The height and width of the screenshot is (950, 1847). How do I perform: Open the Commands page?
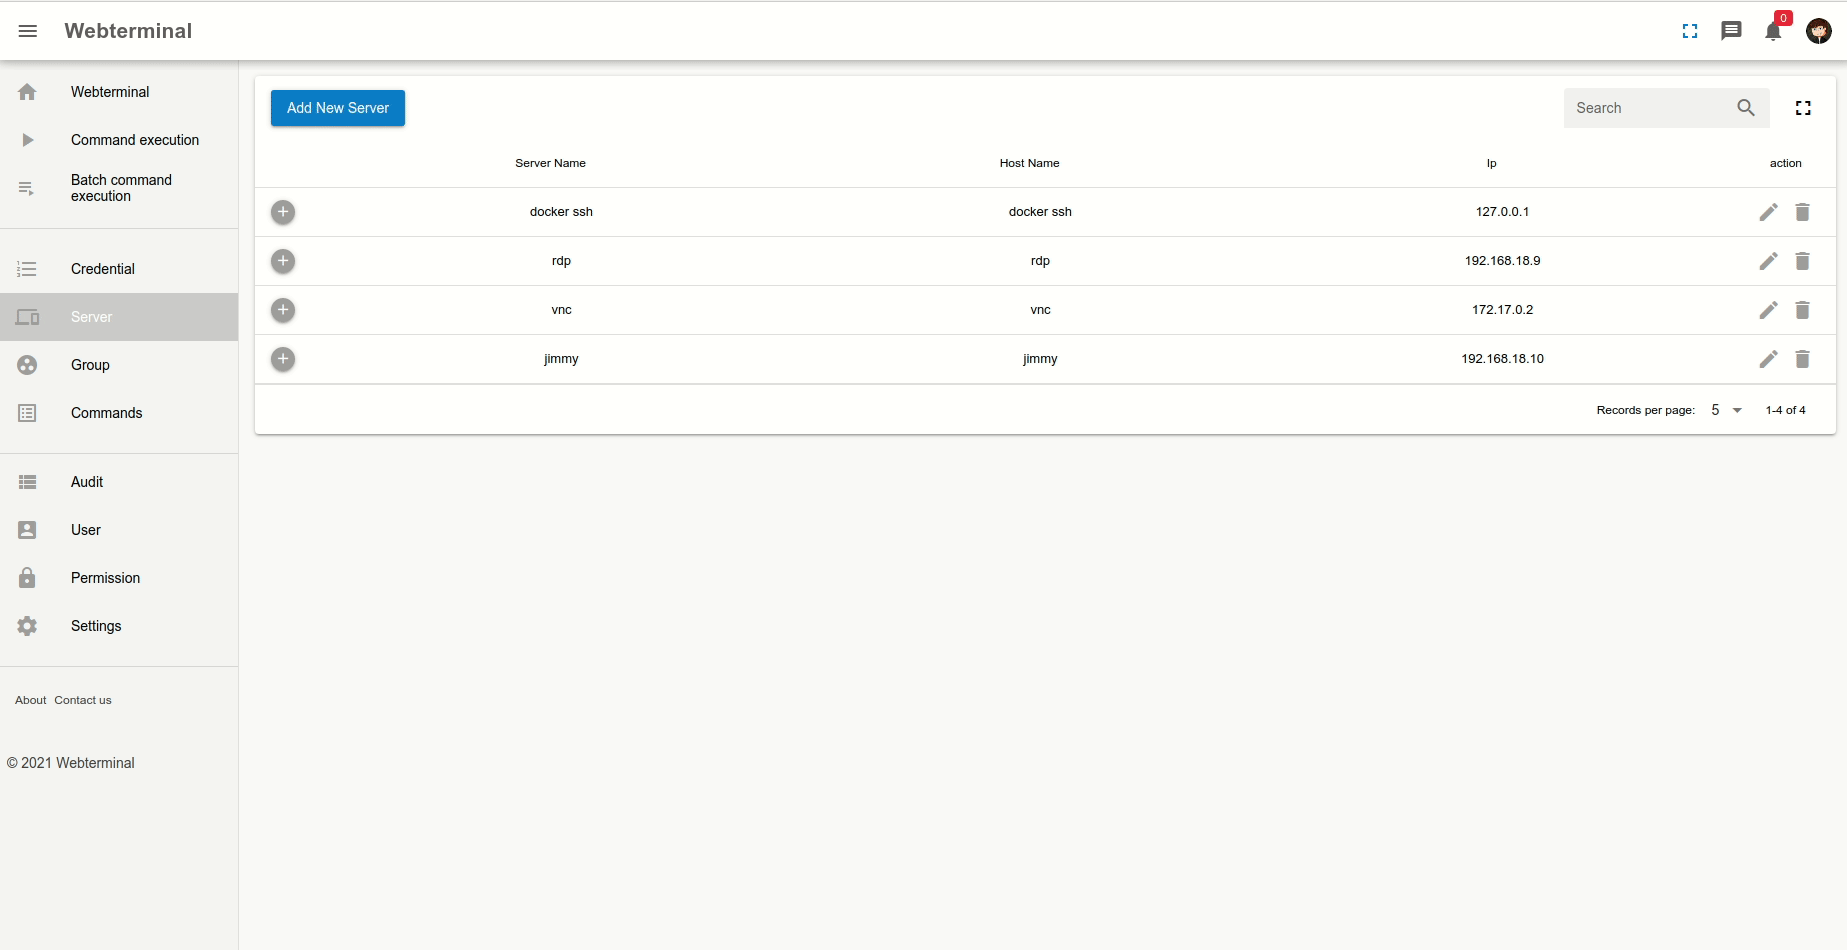click(x=119, y=413)
